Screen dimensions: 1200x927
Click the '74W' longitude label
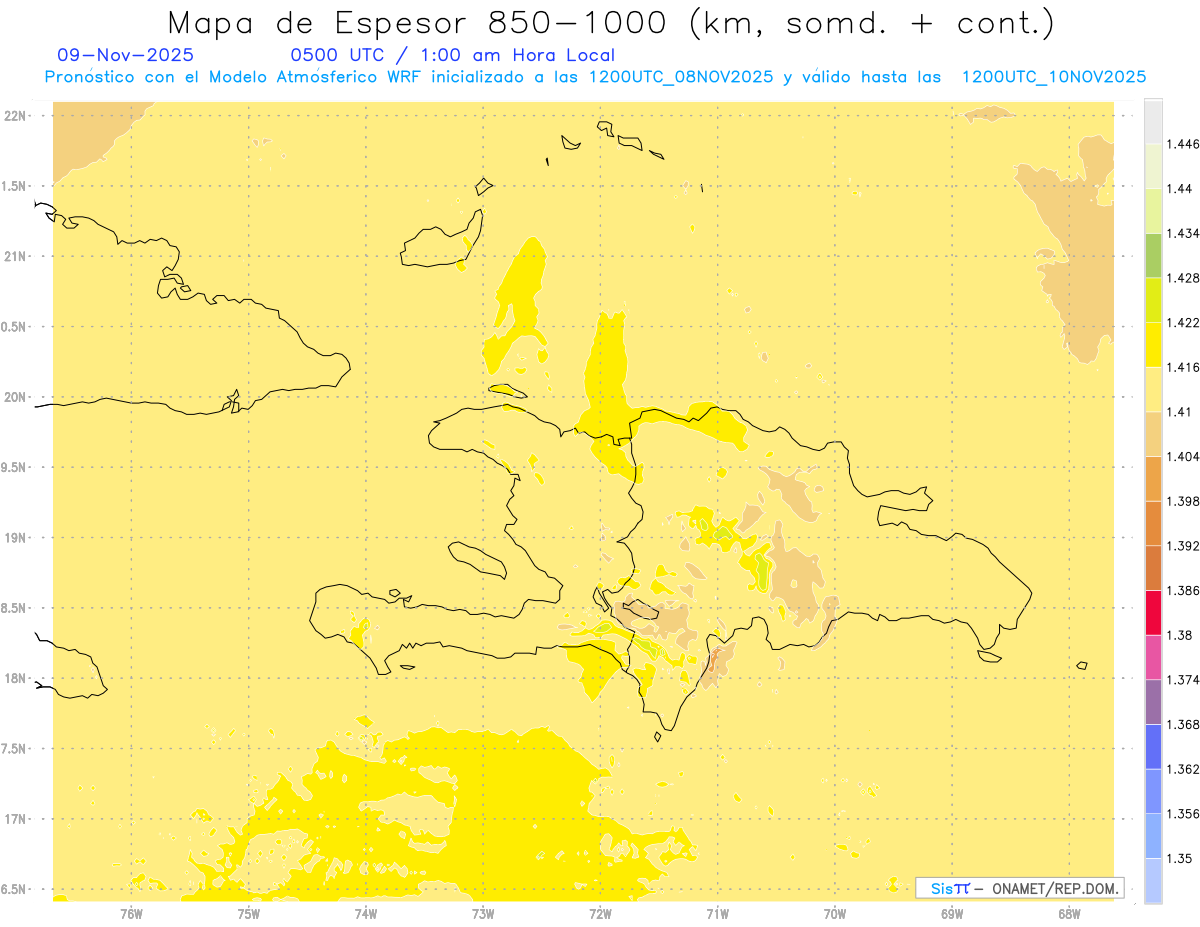pyautogui.click(x=366, y=913)
